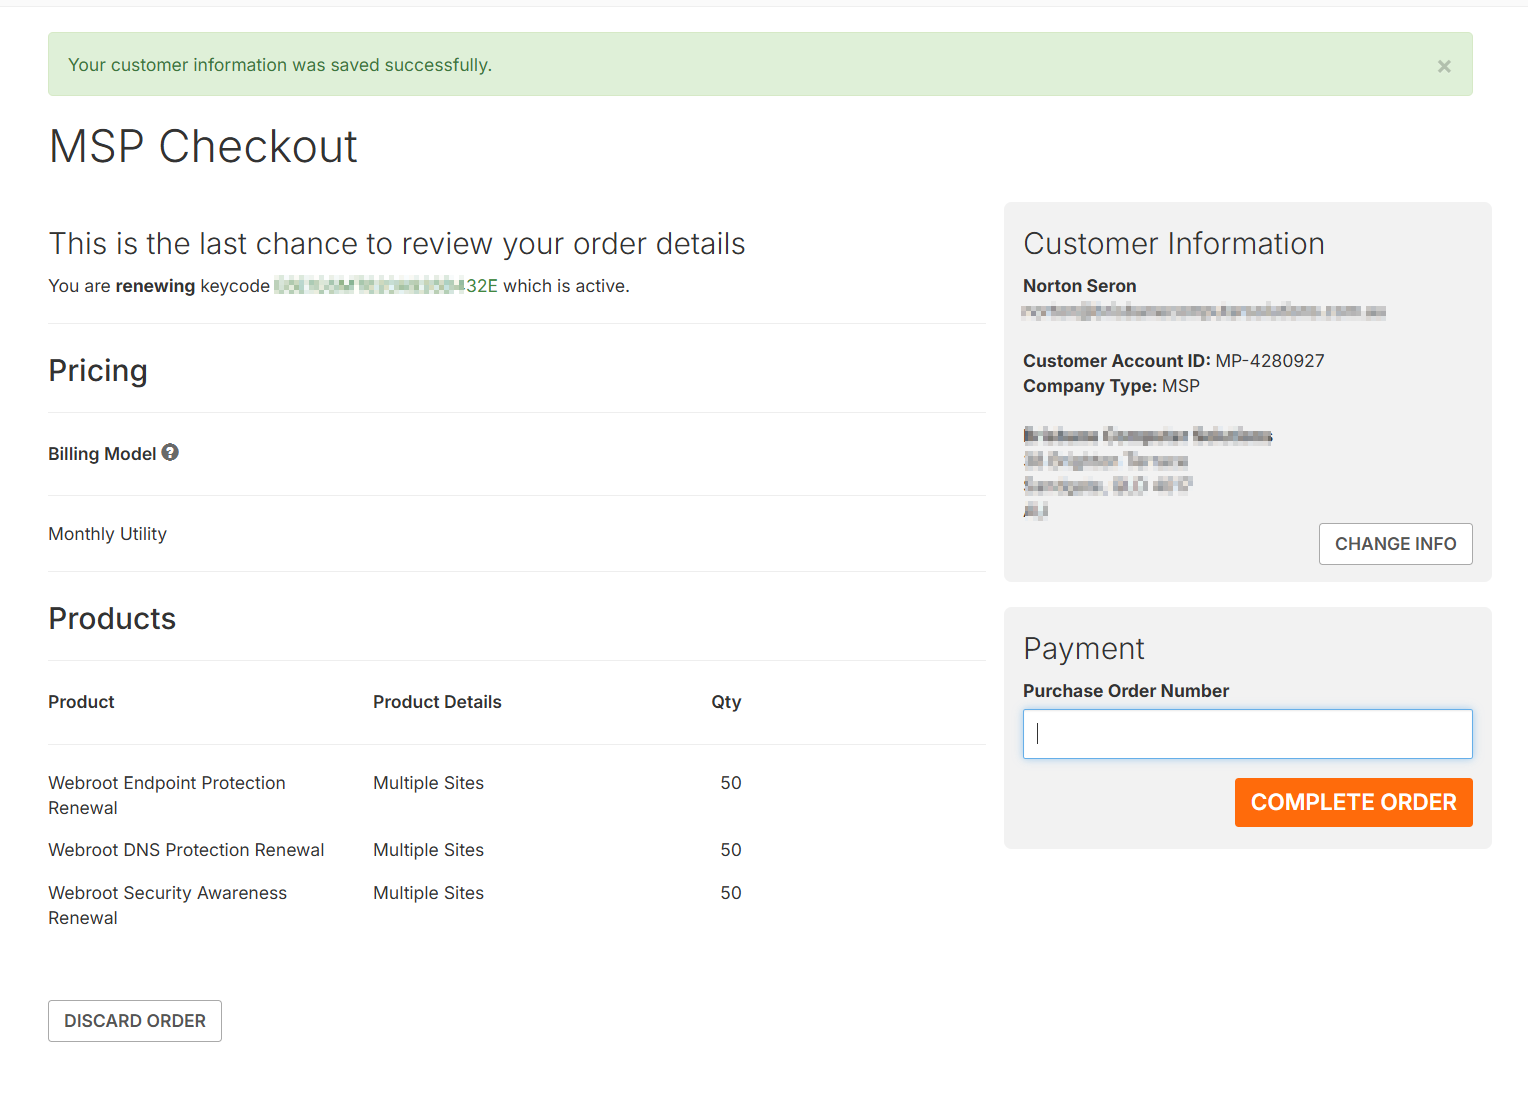Dismiss the success alert with the X

point(1444,66)
